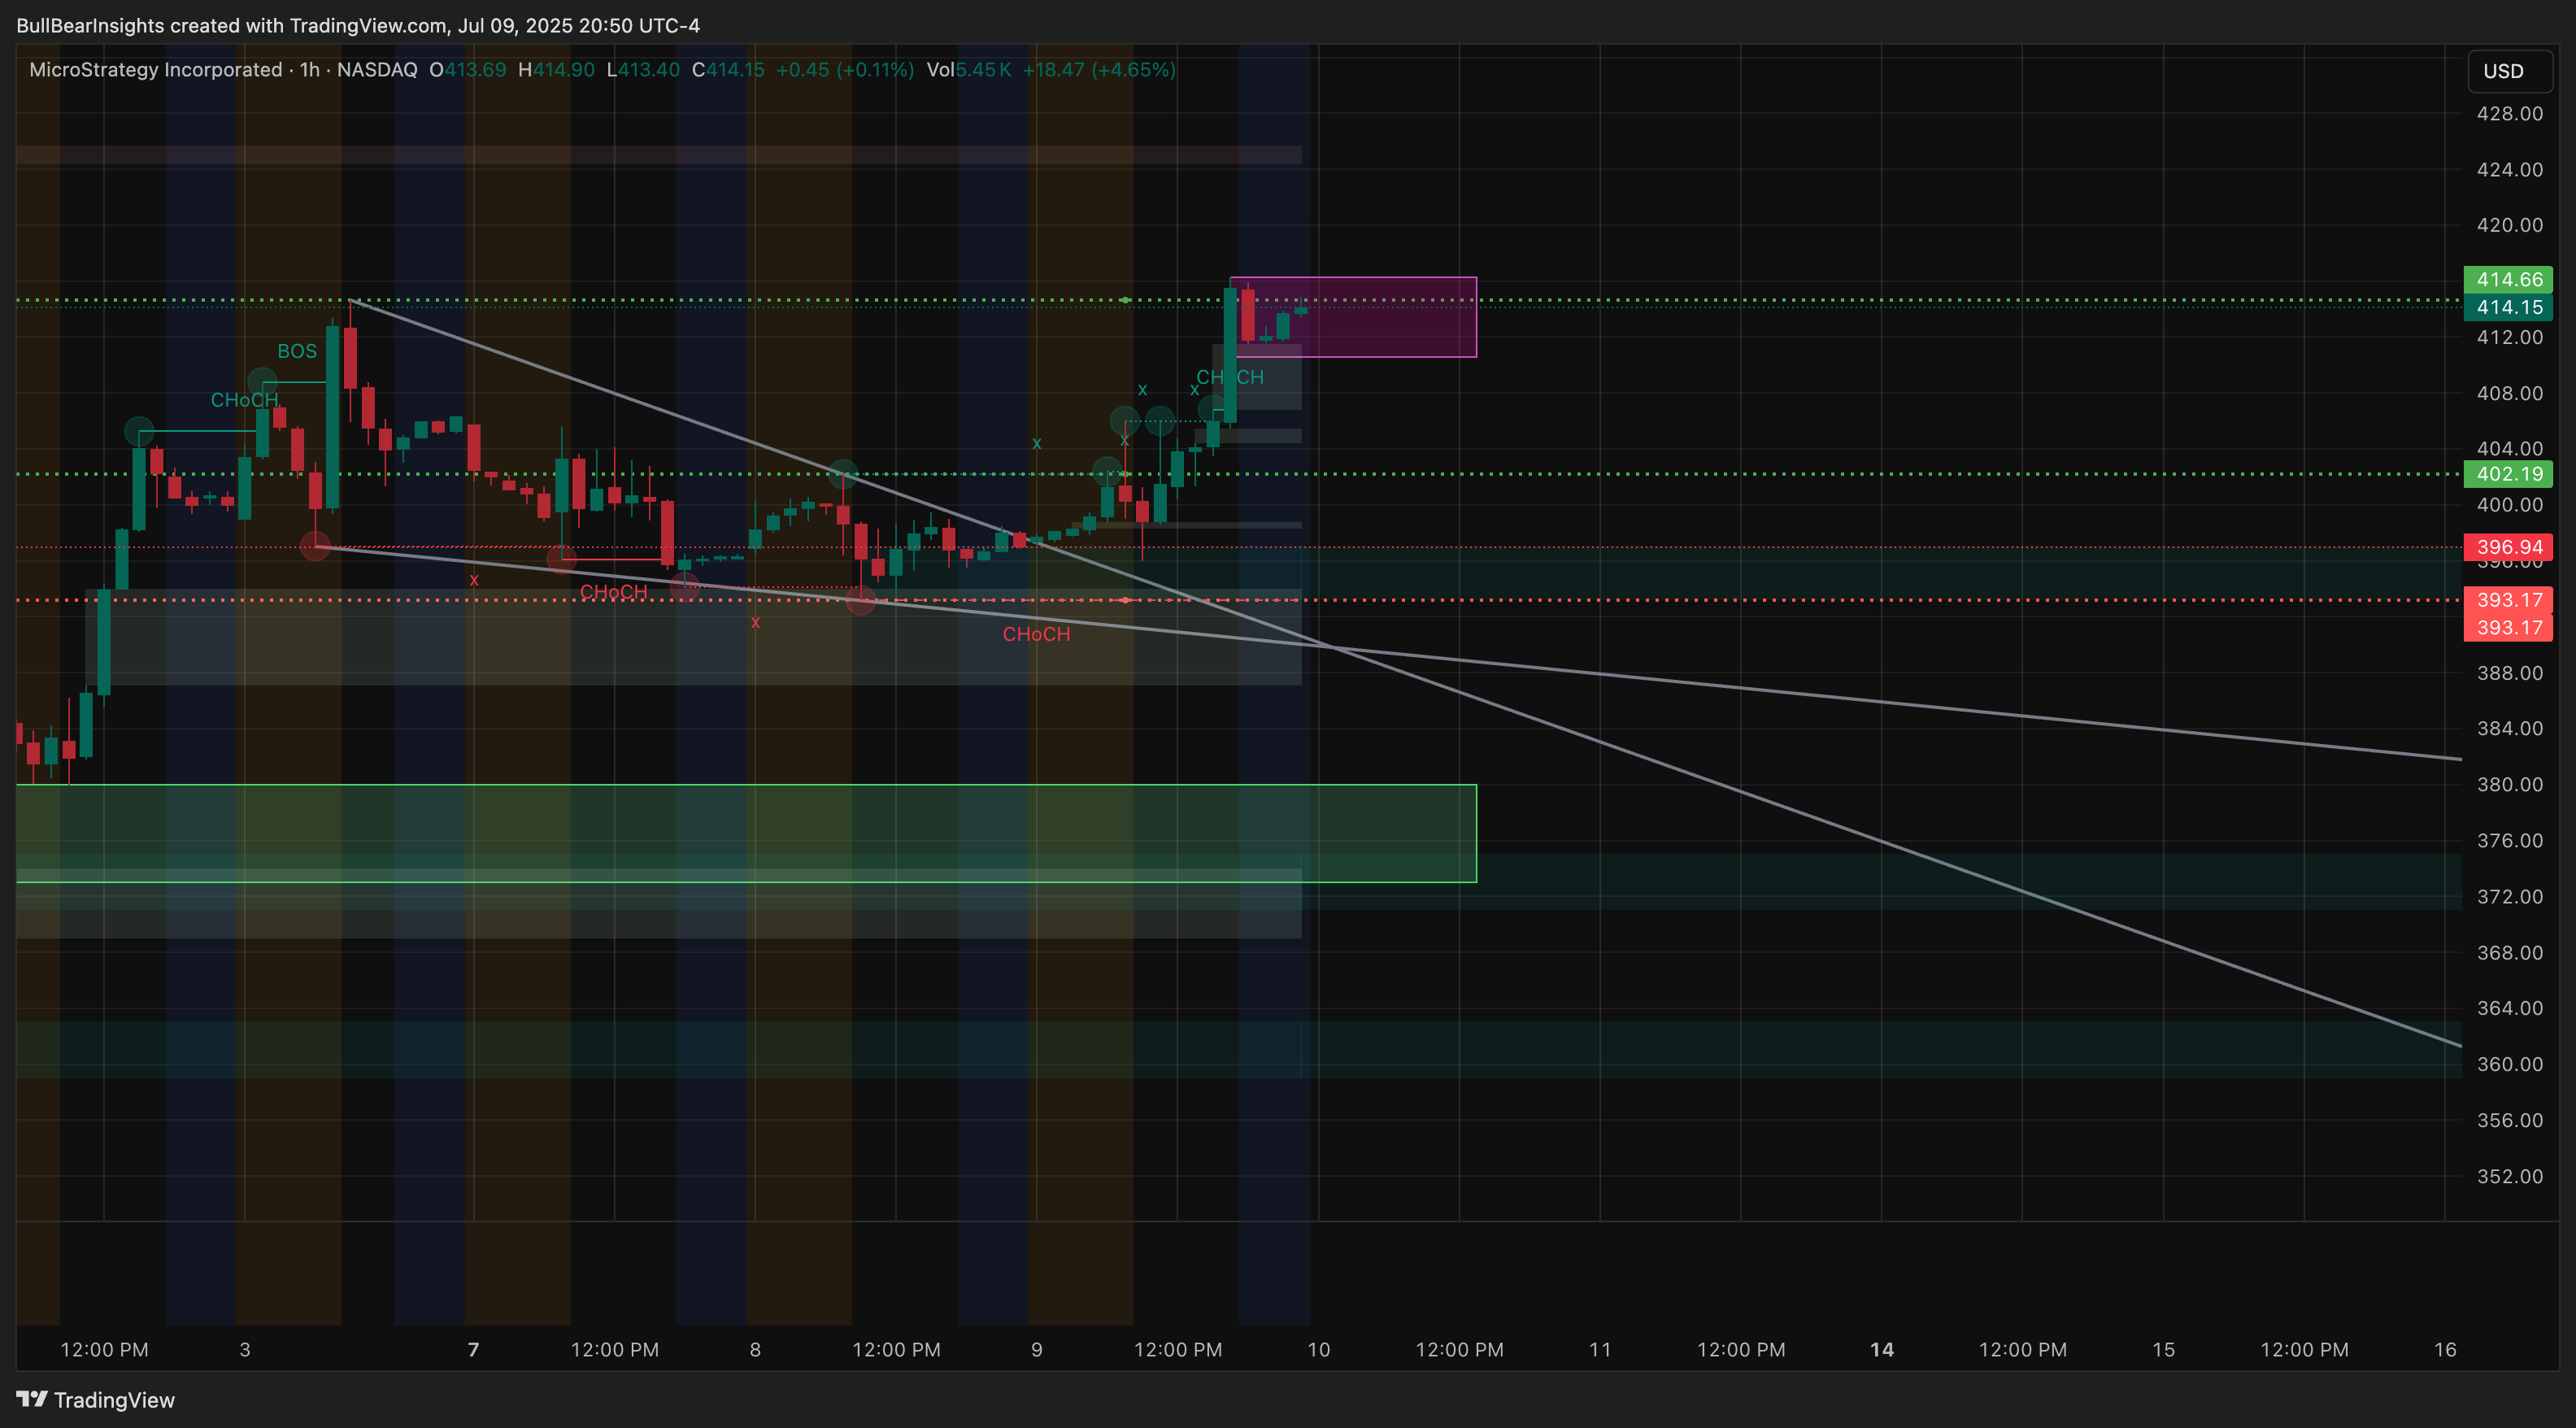The width and height of the screenshot is (2576, 1428).
Task: Click the +0.45 (+0.11%) change readout
Action: (x=845, y=70)
